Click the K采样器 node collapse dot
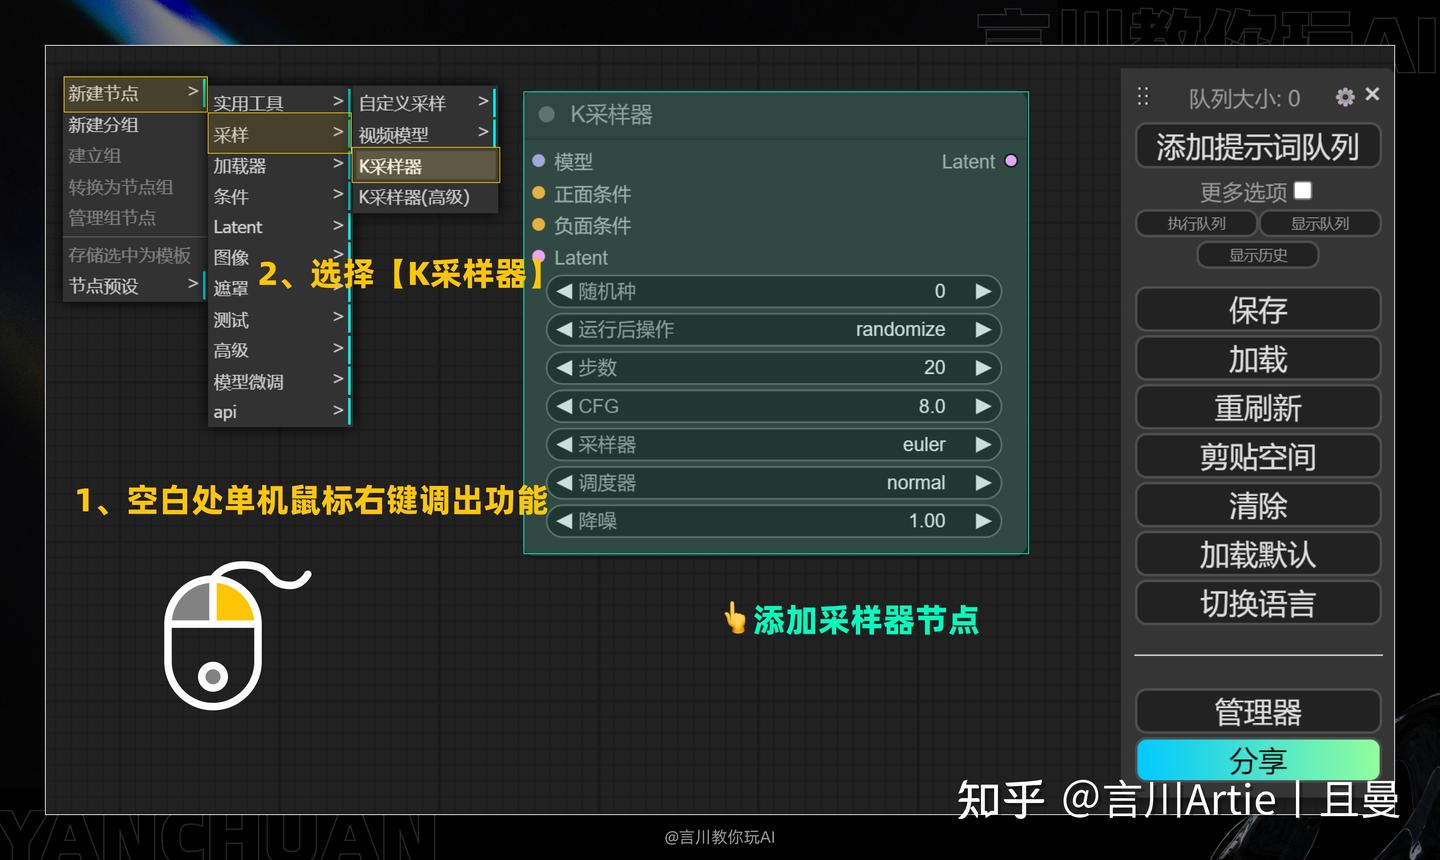Screen dimensions: 1440x860 point(546,114)
